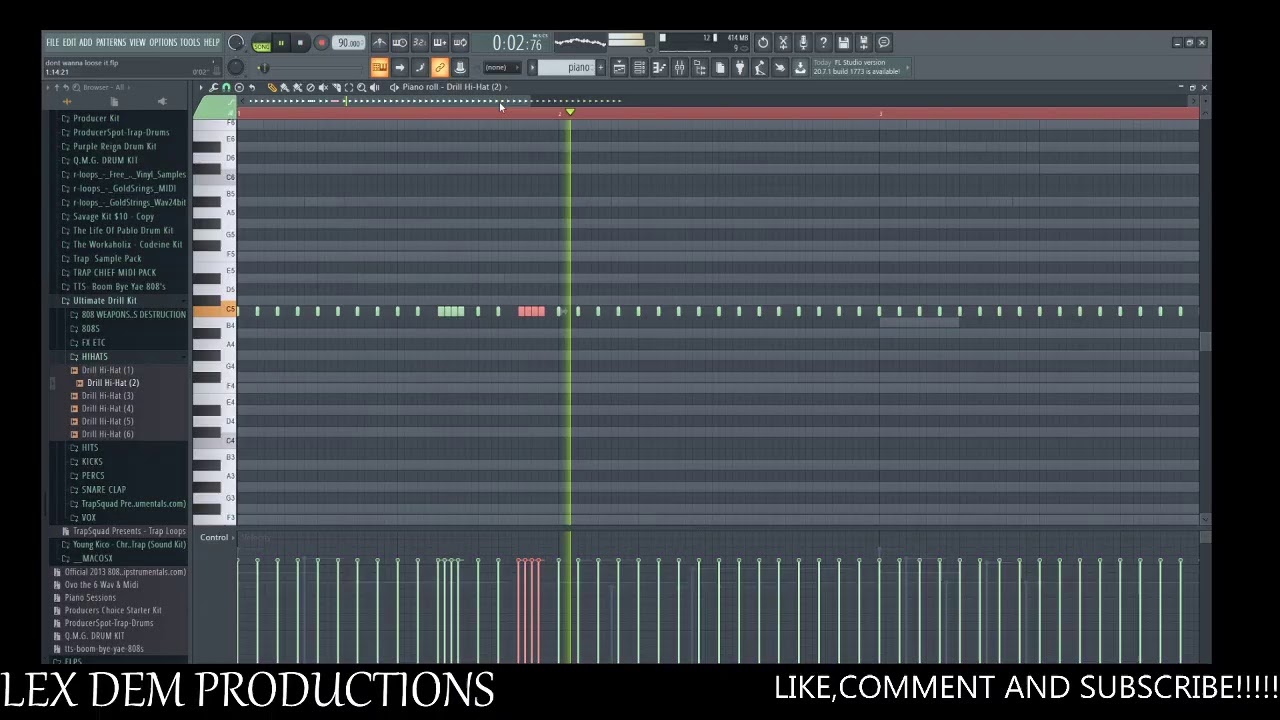
Task: Open piano roll tools wrench menu
Action: coord(214,87)
